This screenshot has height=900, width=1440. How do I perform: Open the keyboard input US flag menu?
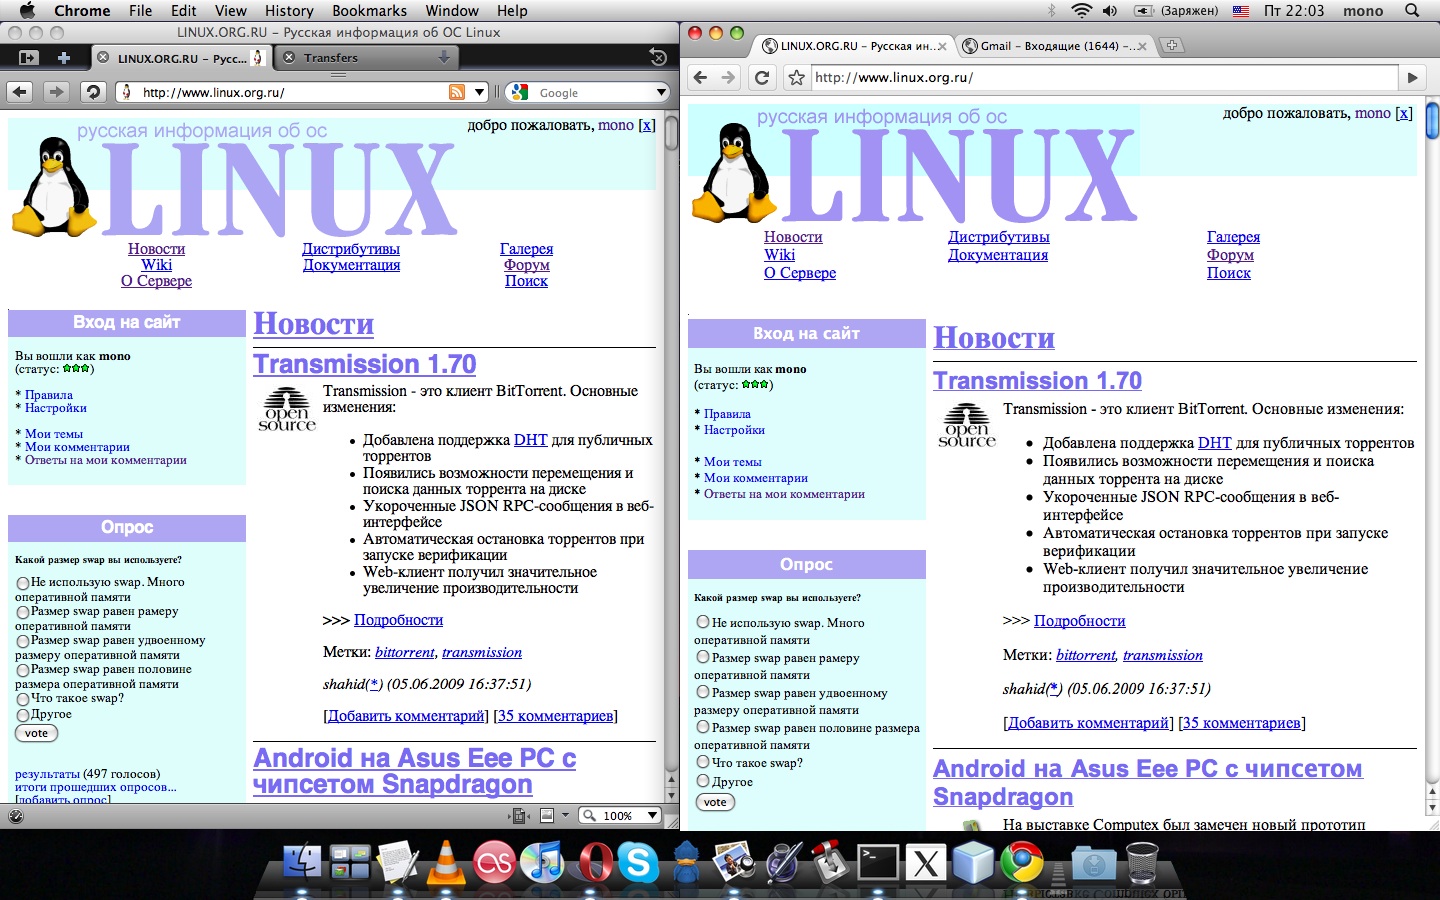coord(1241,11)
